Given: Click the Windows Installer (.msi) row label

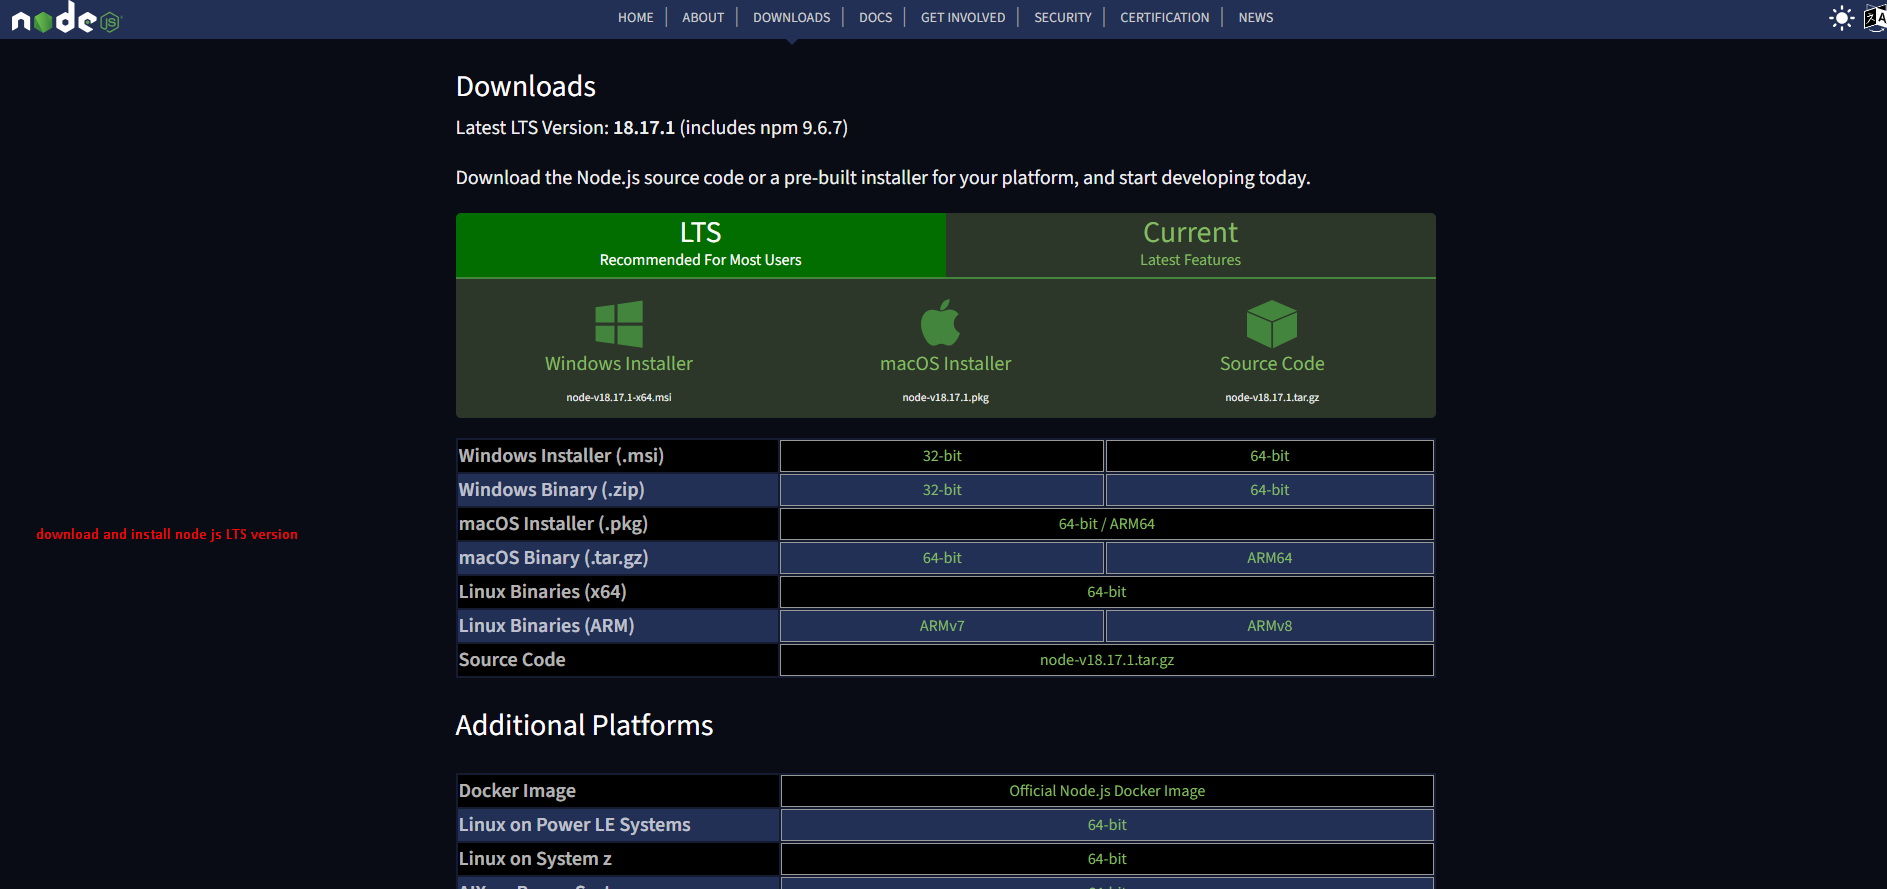Looking at the screenshot, I should tap(561, 456).
